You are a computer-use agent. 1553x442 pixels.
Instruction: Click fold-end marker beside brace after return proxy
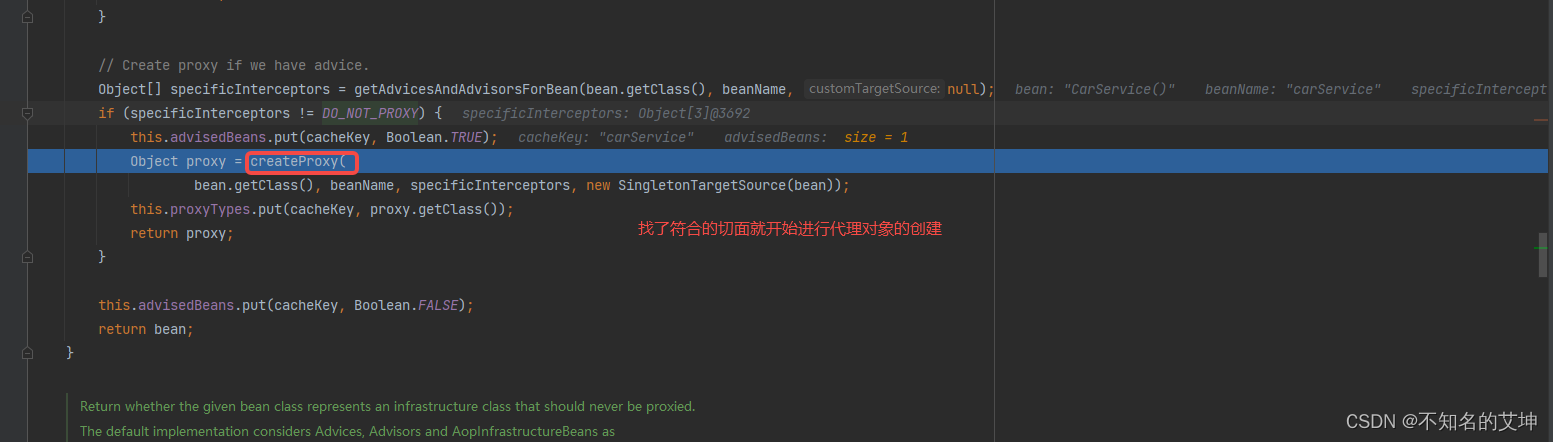pyautogui.click(x=27, y=257)
